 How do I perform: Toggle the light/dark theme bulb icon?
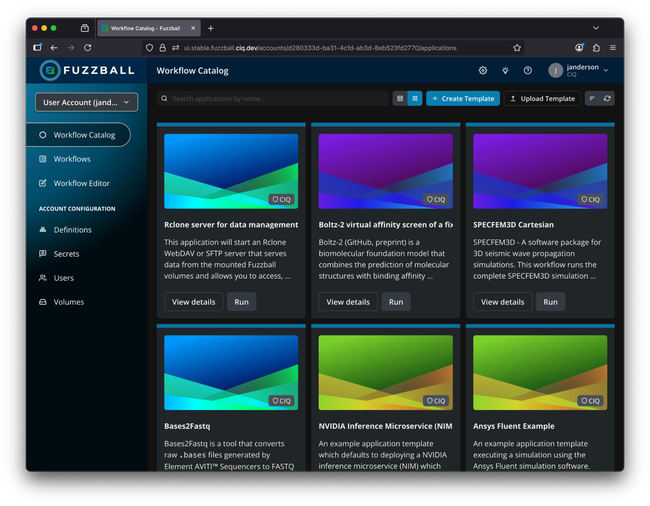[505, 70]
